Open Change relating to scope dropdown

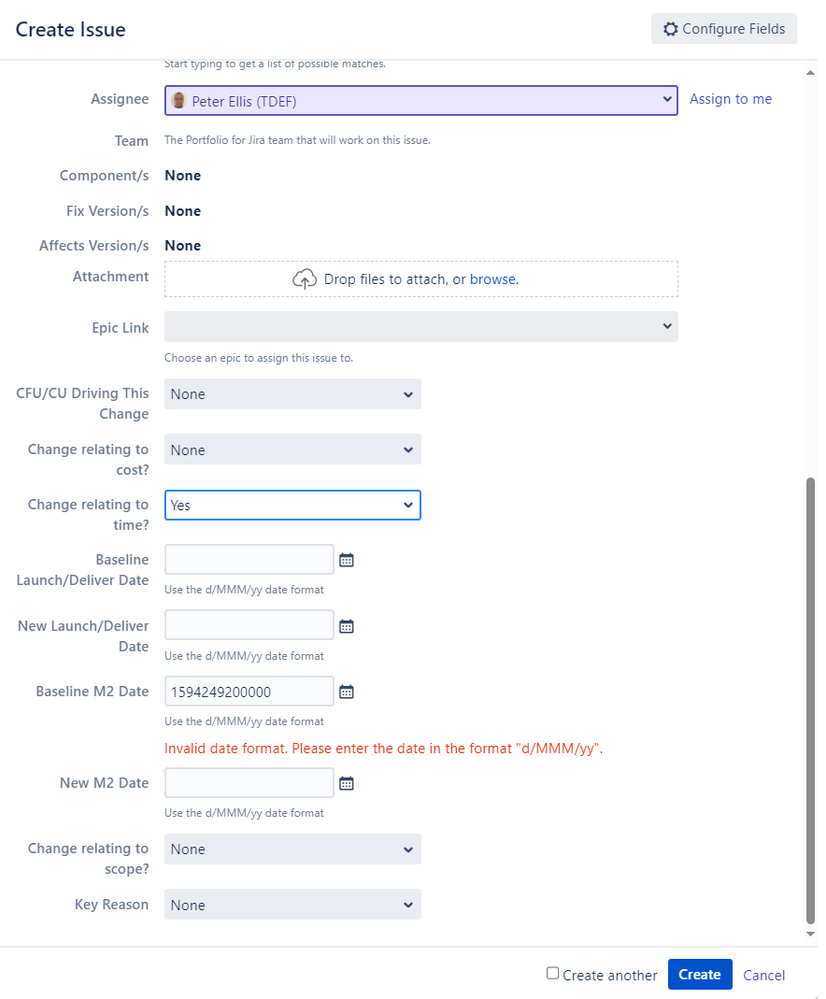pyautogui.click(x=293, y=849)
